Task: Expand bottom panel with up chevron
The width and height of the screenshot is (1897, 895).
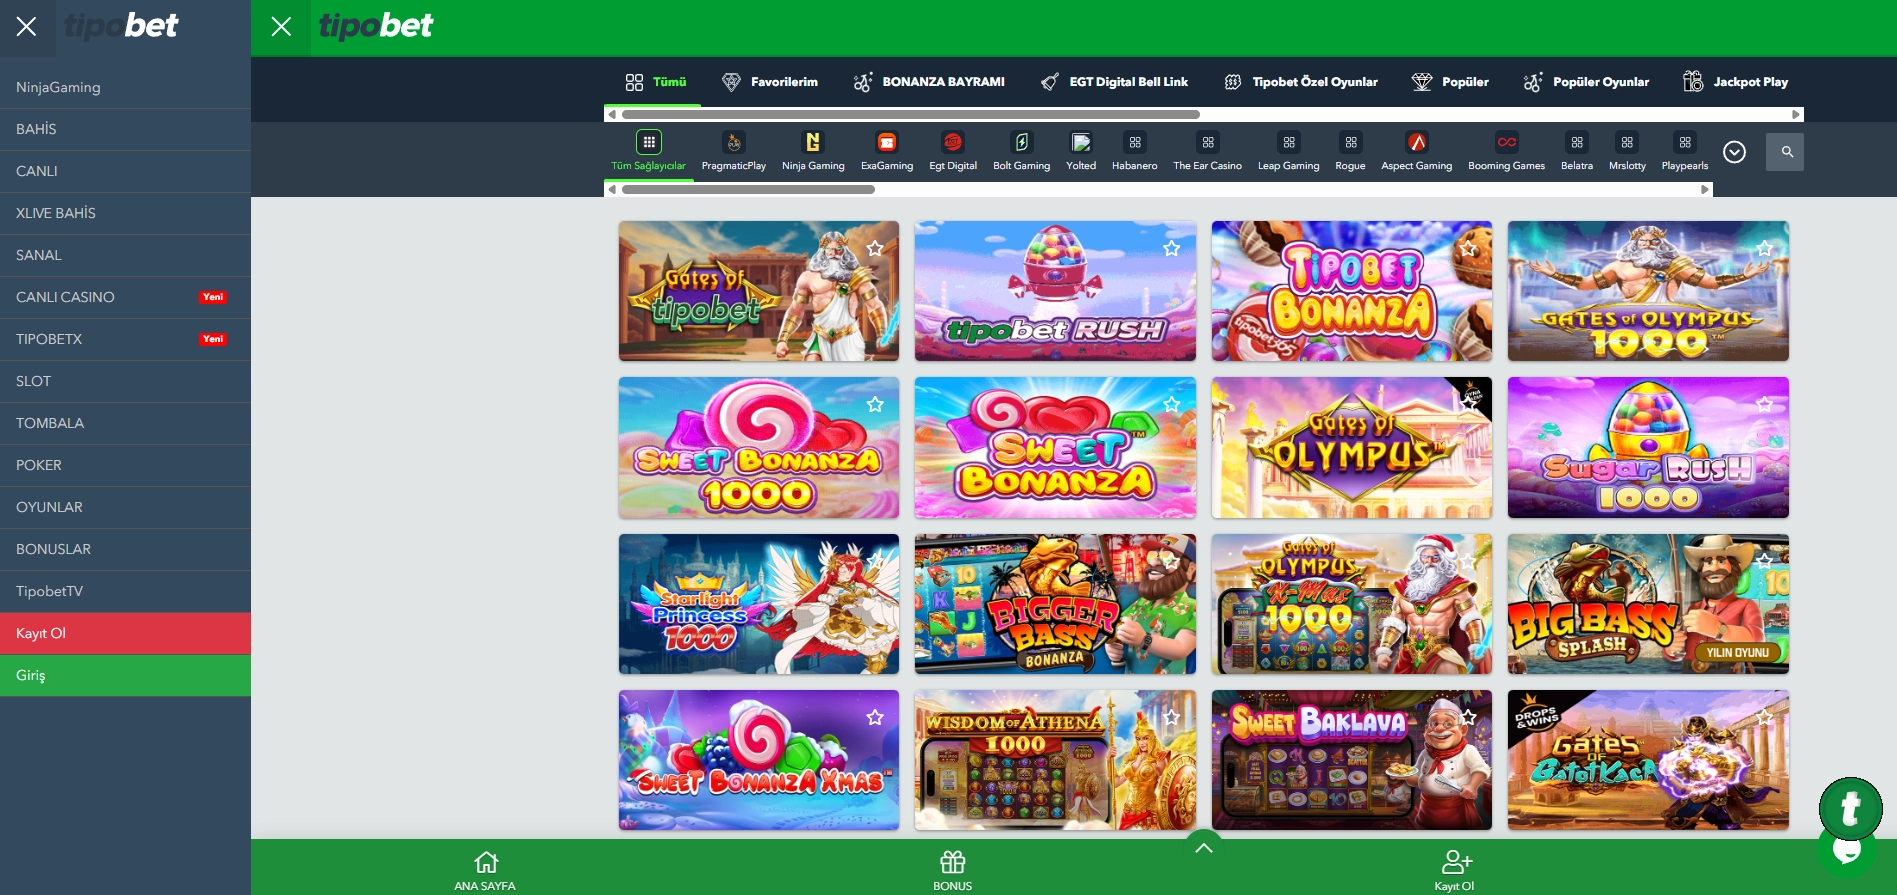Action: tap(1204, 848)
